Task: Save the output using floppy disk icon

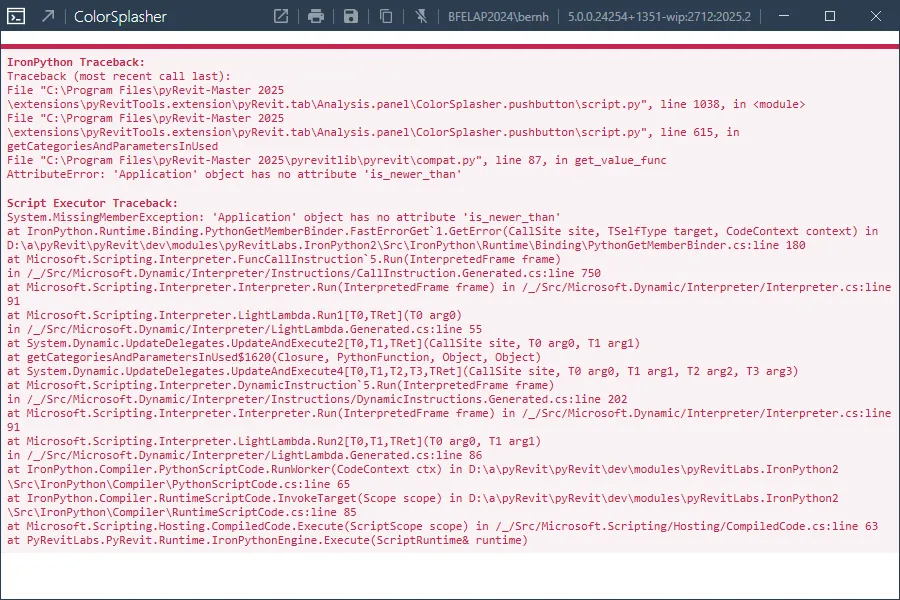Action: pos(351,16)
